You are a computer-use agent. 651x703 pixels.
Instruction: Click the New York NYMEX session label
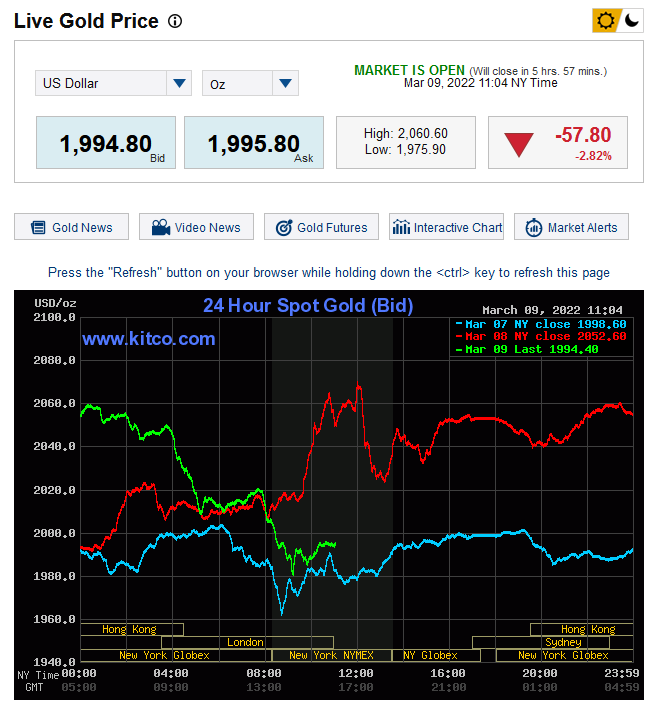(x=331, y=655)
